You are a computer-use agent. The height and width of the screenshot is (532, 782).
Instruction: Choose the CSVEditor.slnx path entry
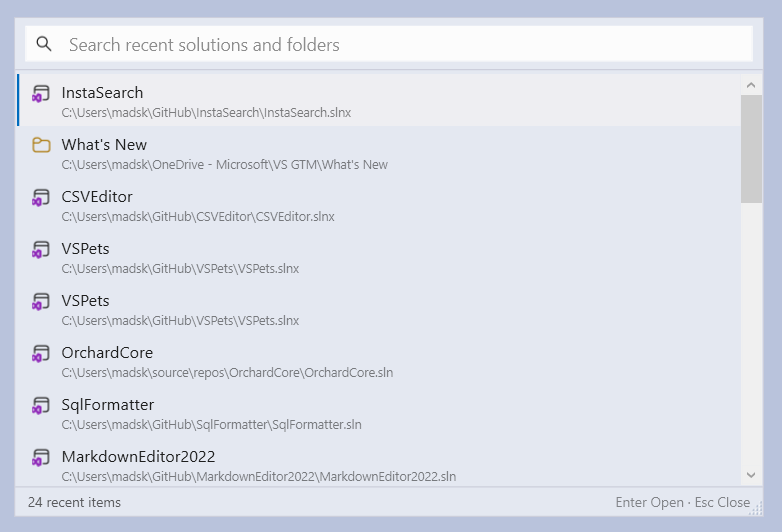click(x=198, y=217)
